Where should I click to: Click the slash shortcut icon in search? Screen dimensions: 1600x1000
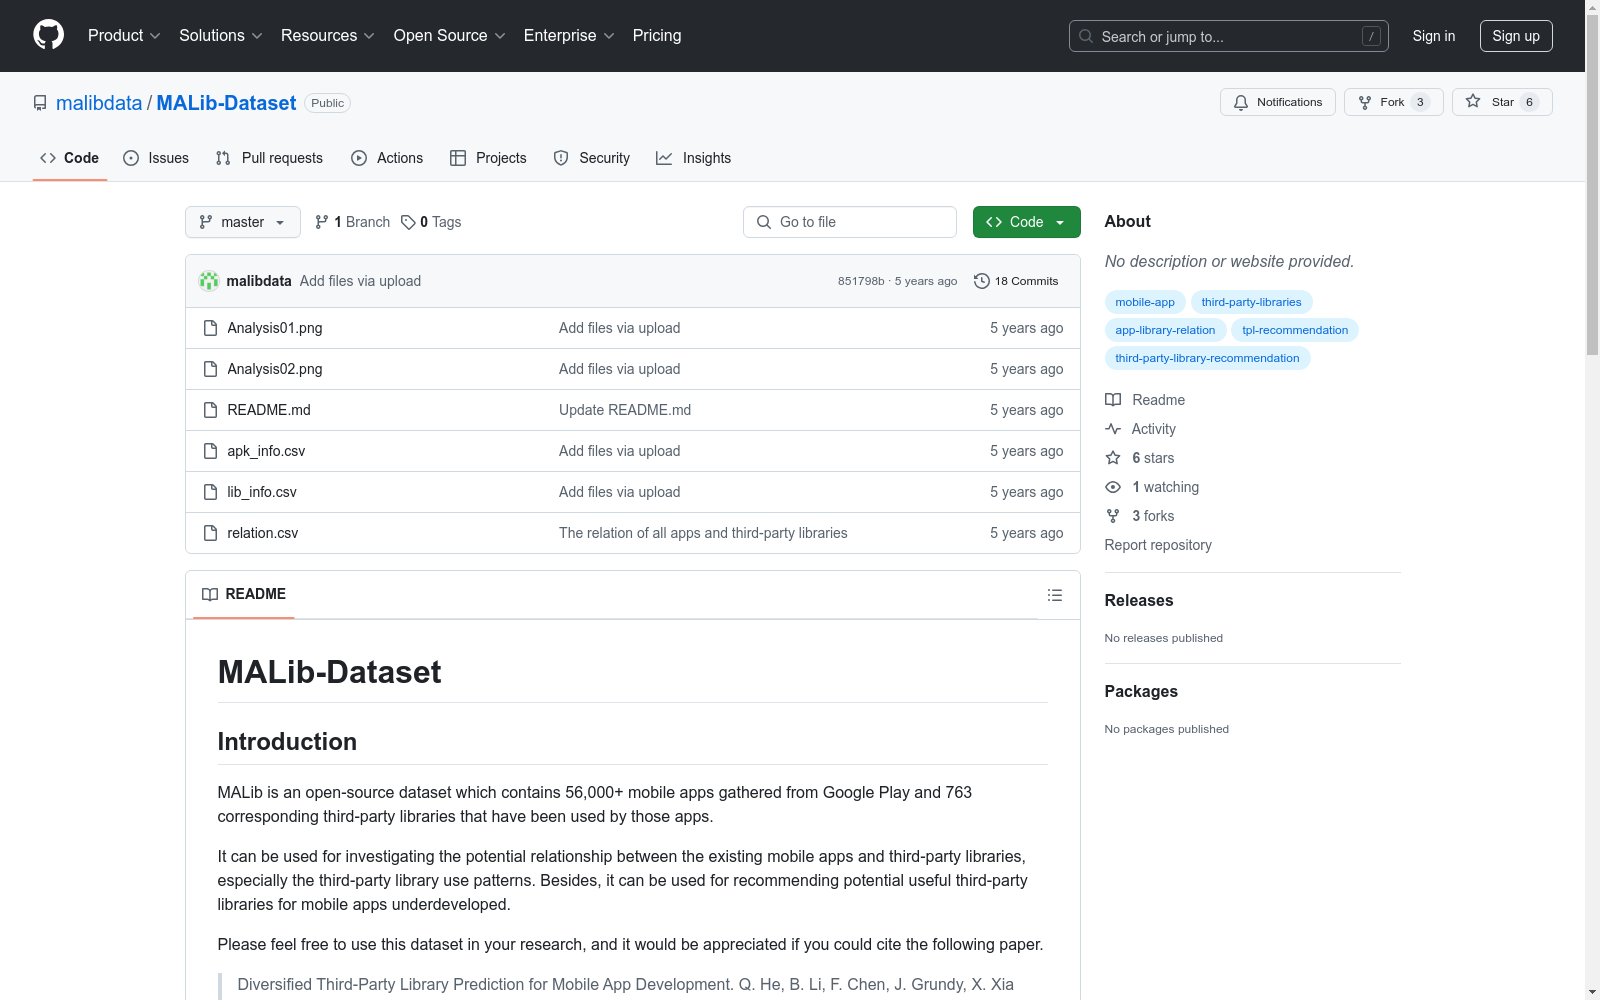coord(1371,36)
